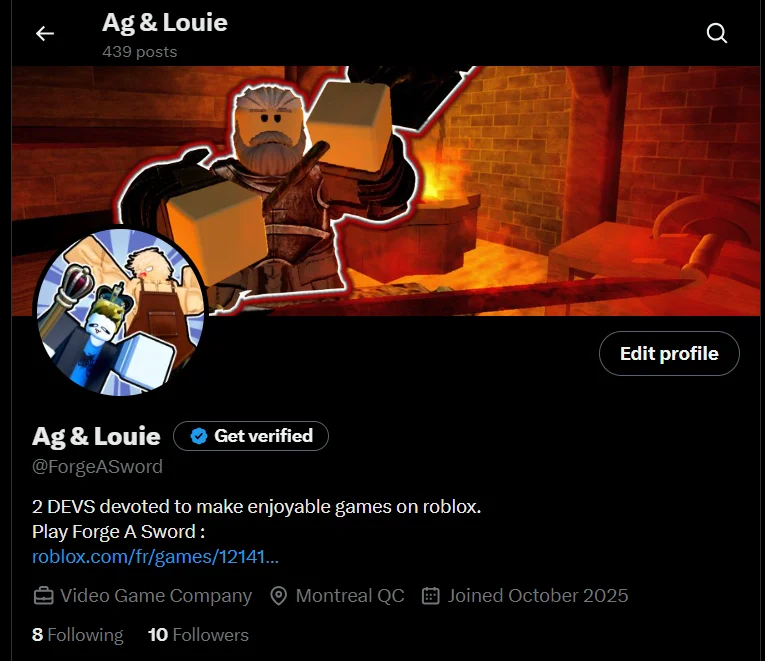Screen dimensions: 765x661
Task: Open the roblox.com games link
Action: 155,557
